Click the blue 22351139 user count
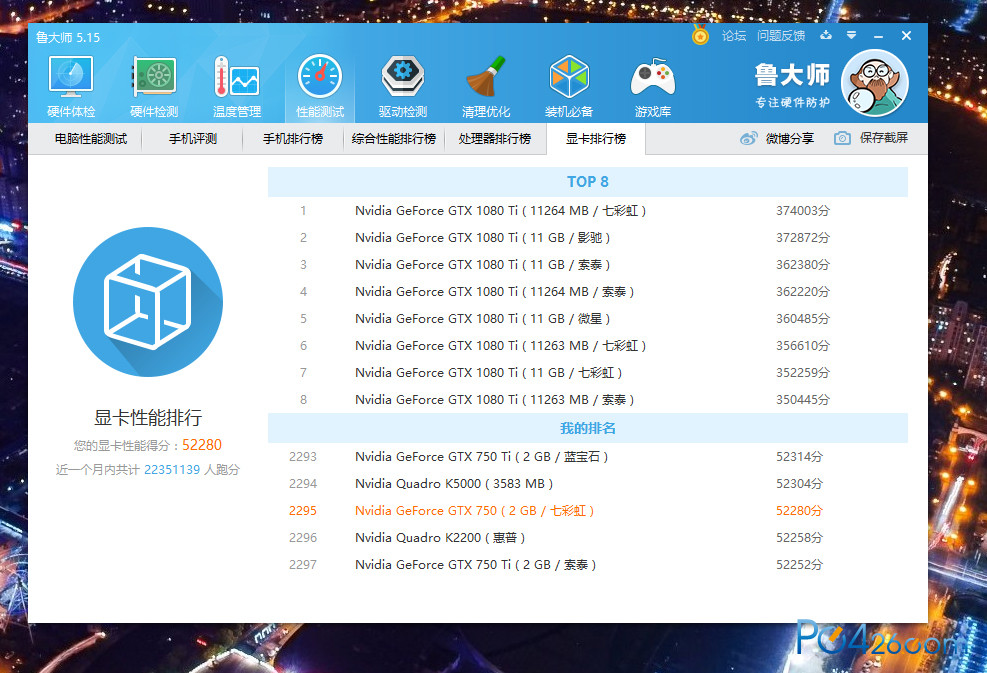This screenshot has width=987, height=673. tap(172, 470)
